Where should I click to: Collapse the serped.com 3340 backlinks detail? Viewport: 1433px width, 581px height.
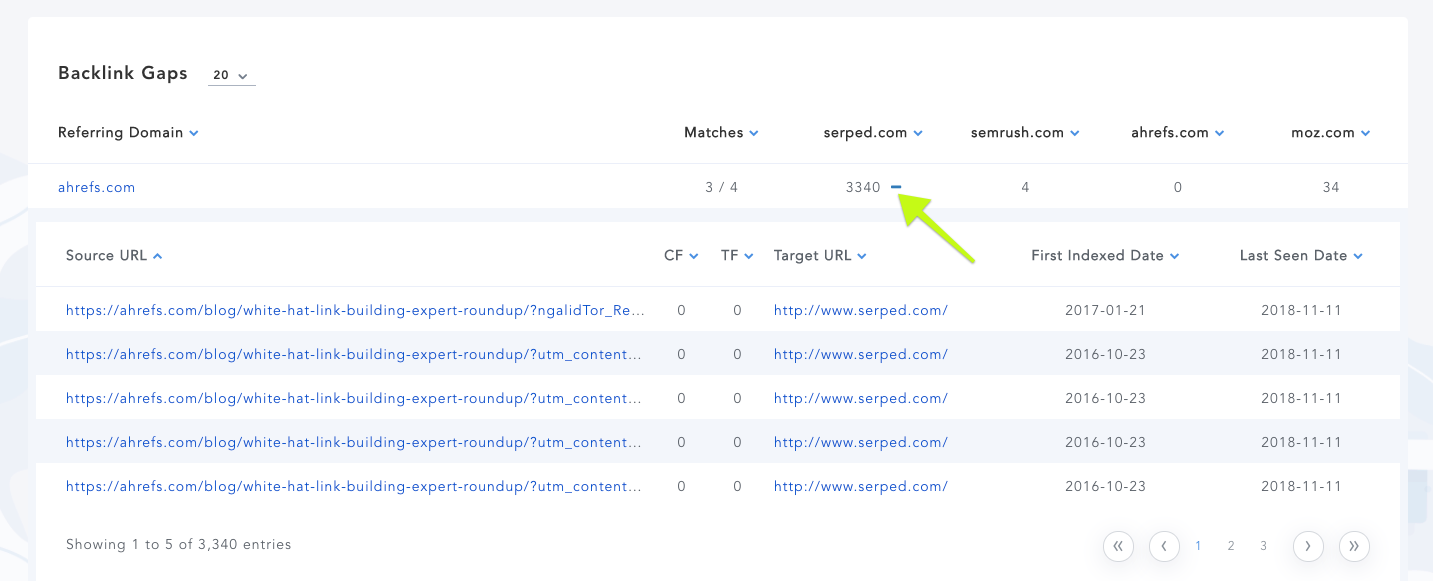[896, 187]
